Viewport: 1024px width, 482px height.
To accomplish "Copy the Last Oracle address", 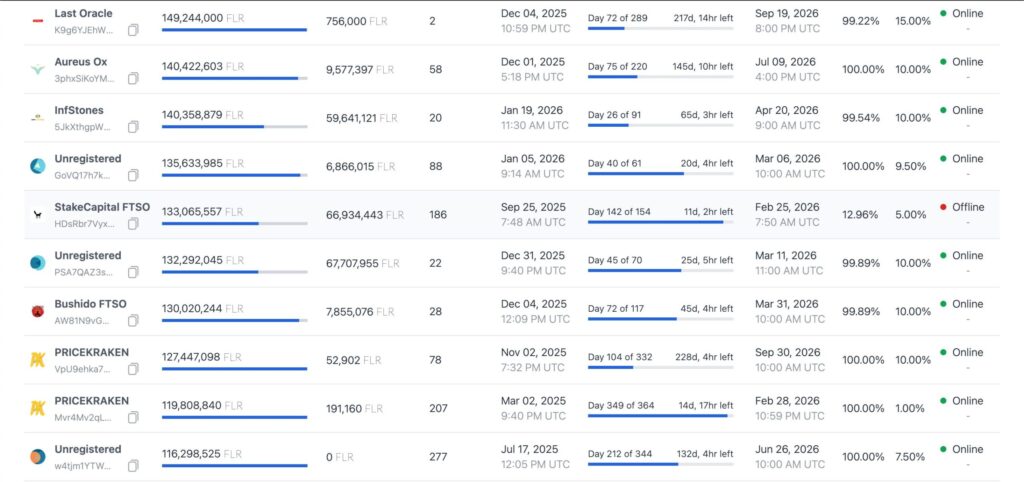I will click(x=133, y=30).
